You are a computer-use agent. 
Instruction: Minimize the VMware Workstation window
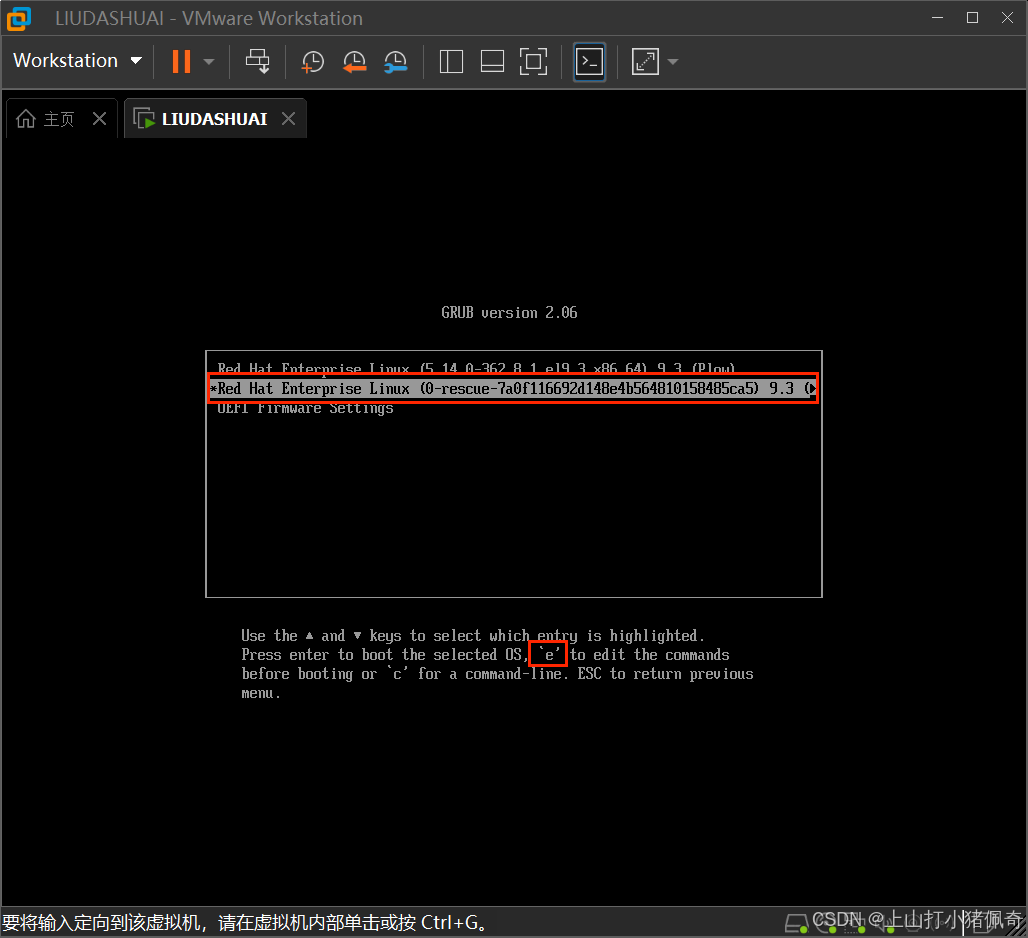pyautogui.click(x=938, y=18)
